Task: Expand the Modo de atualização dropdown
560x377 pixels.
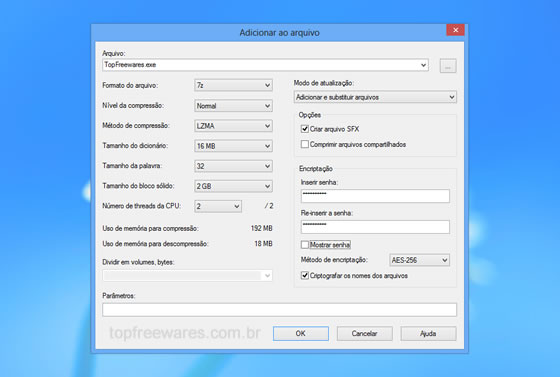Action: click(375, 97)
